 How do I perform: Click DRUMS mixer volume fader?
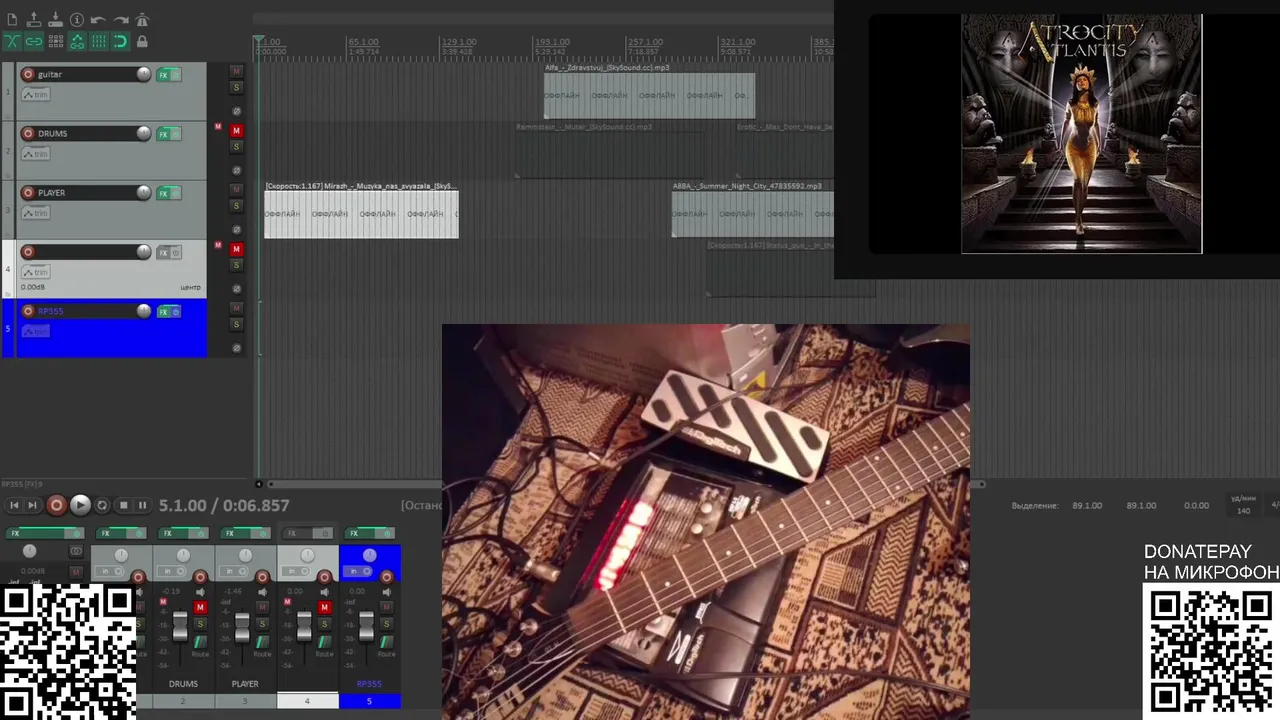[x=180, y=626]
